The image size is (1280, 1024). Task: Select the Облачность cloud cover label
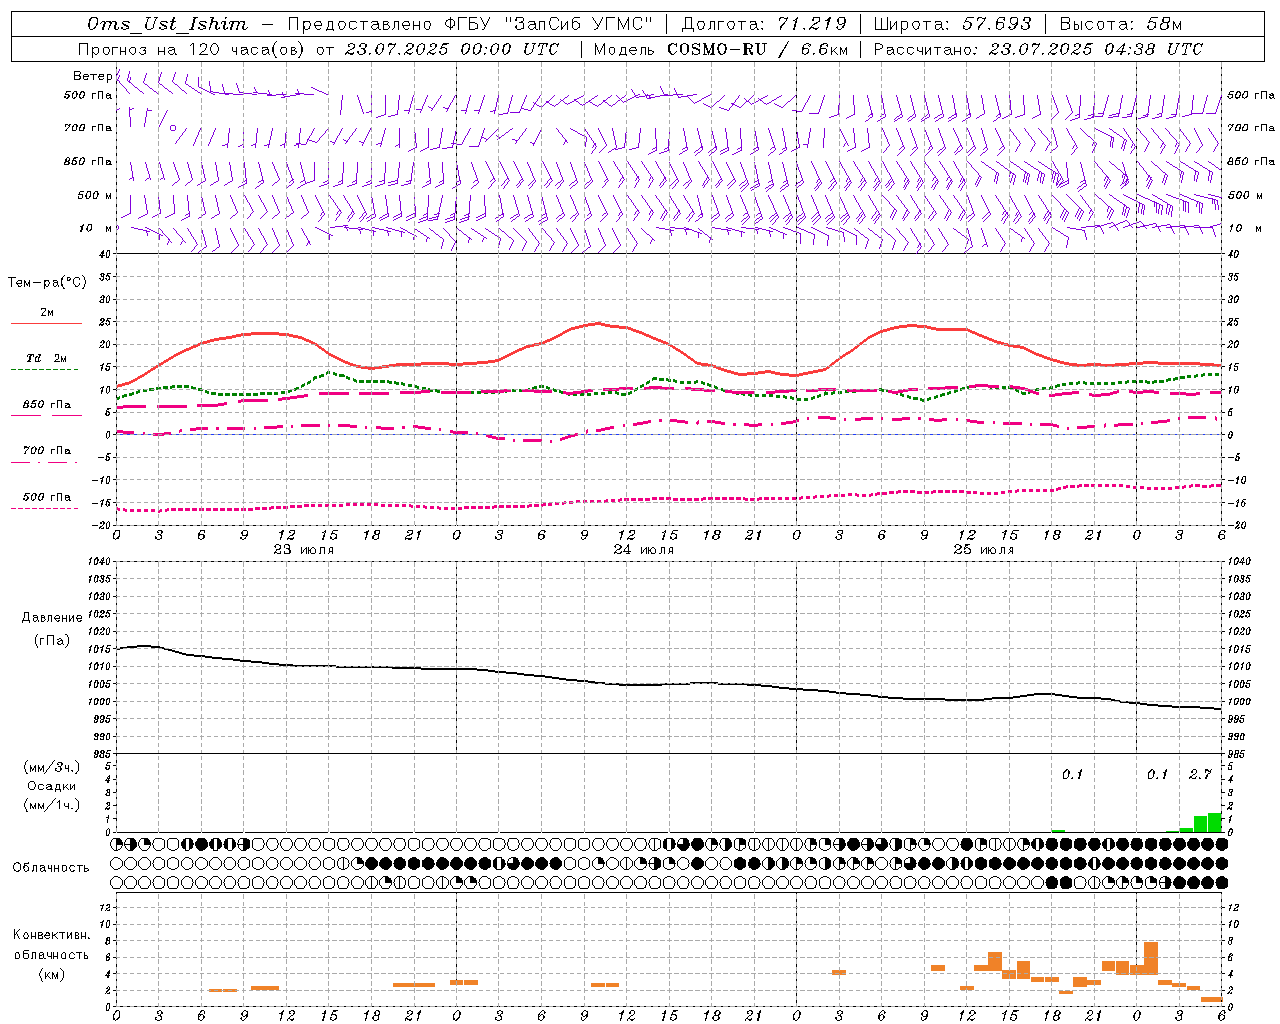(x=51, y=867)
